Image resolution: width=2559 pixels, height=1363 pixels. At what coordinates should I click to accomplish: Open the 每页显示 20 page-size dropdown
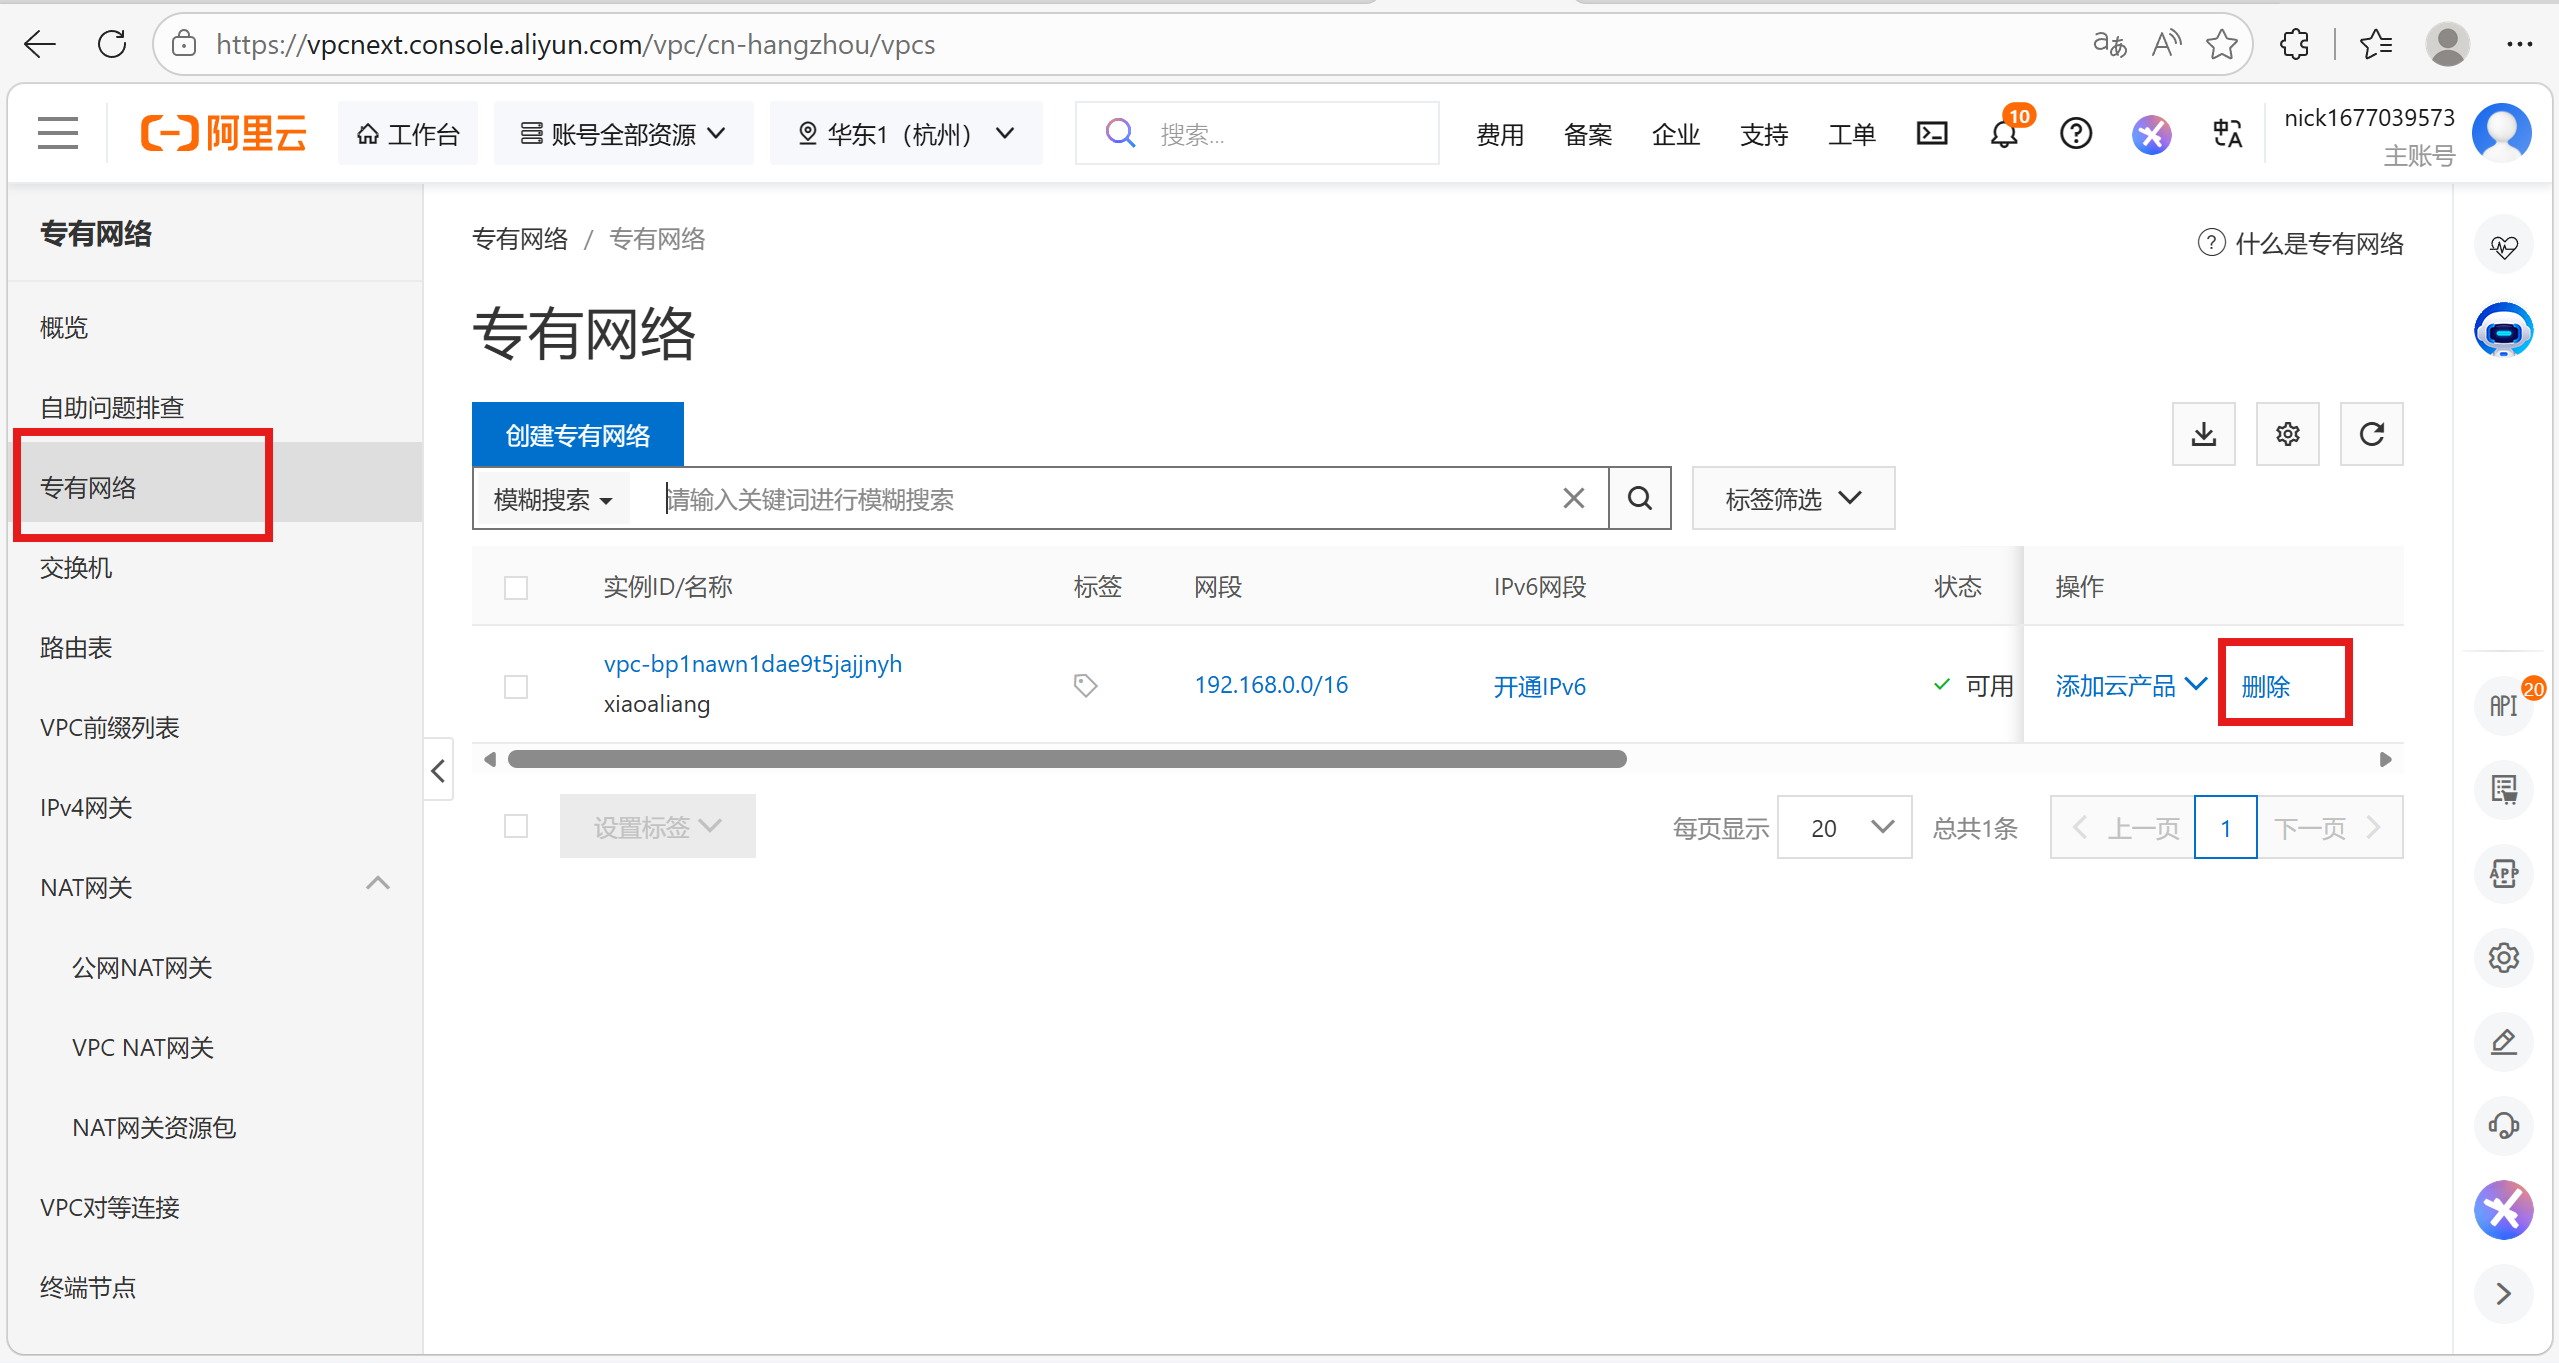[x=1844, y=827]
